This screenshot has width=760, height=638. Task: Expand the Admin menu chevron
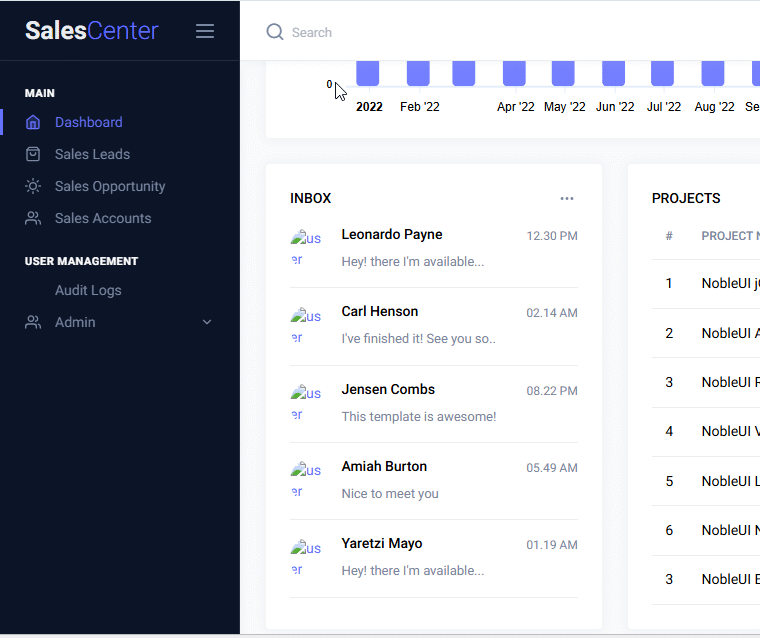tap(207, 322)
